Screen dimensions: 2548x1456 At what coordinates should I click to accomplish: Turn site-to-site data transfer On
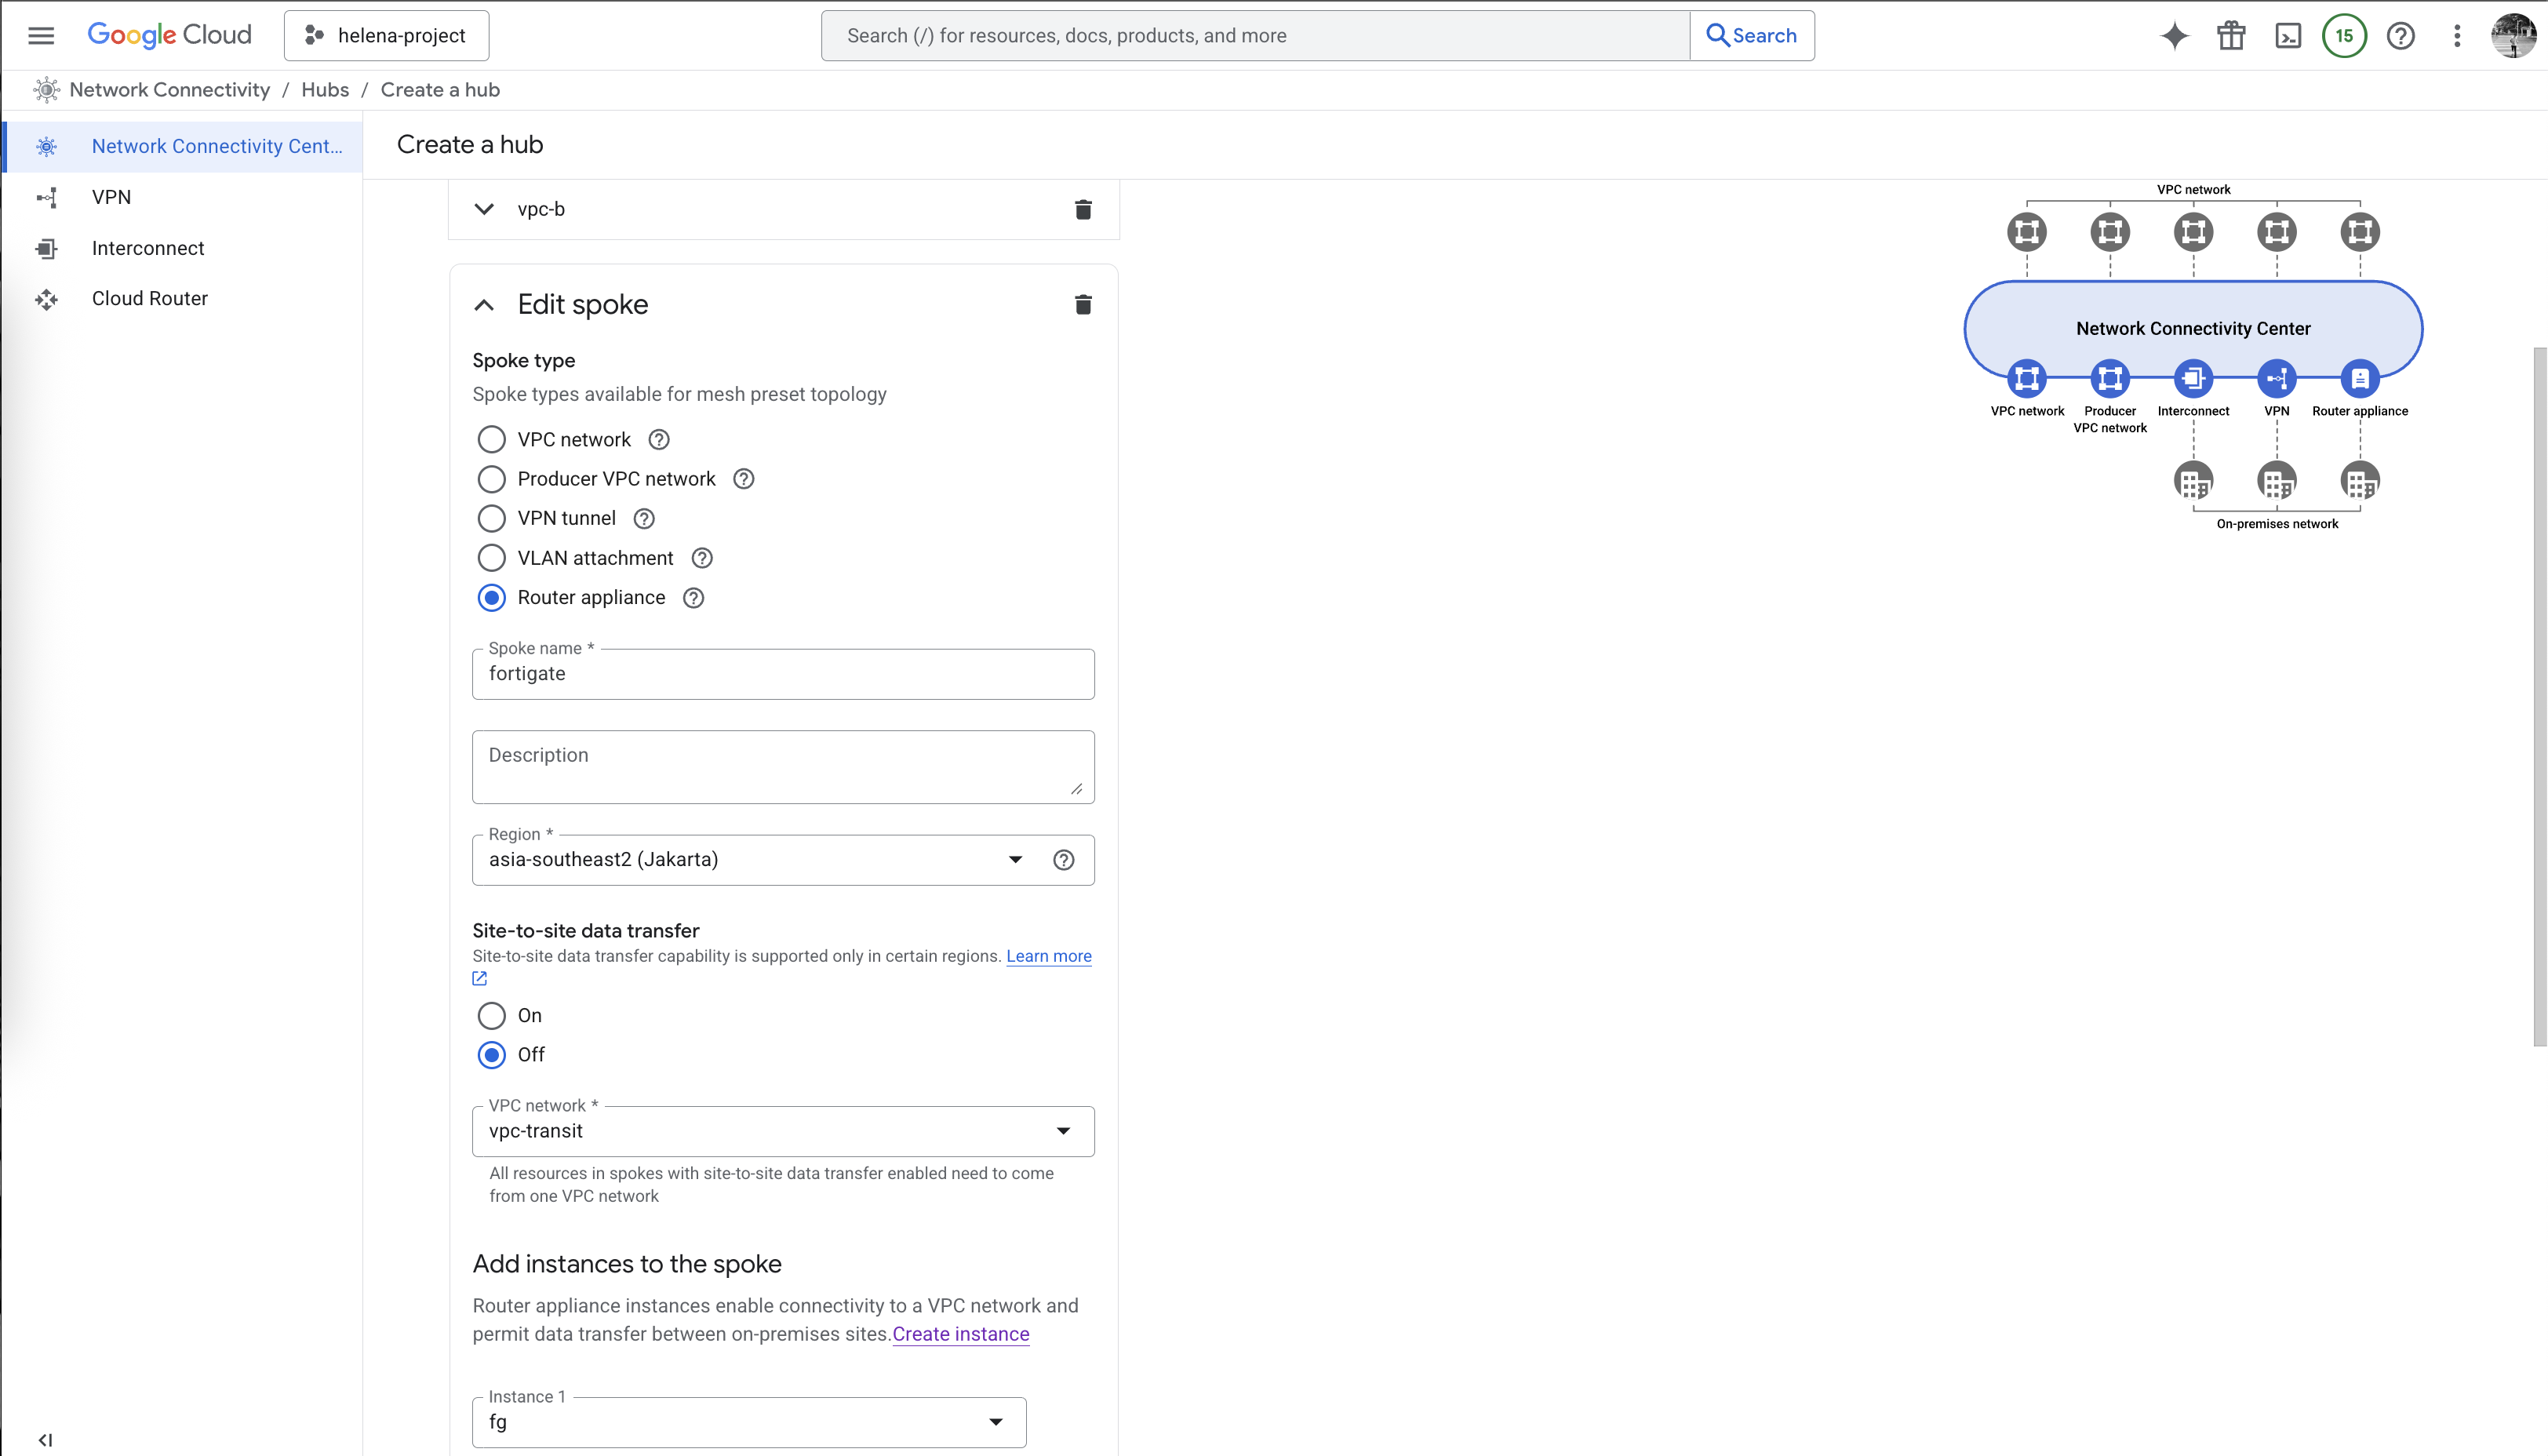coord(491,1016)
